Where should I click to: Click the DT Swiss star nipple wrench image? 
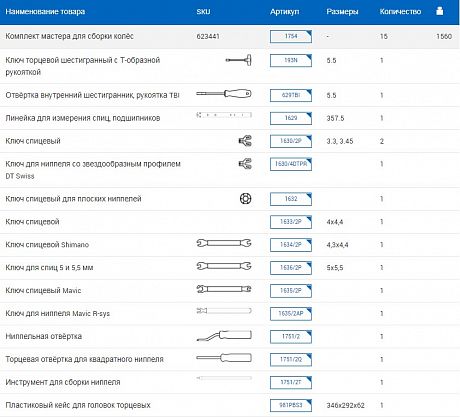[245, 164]
